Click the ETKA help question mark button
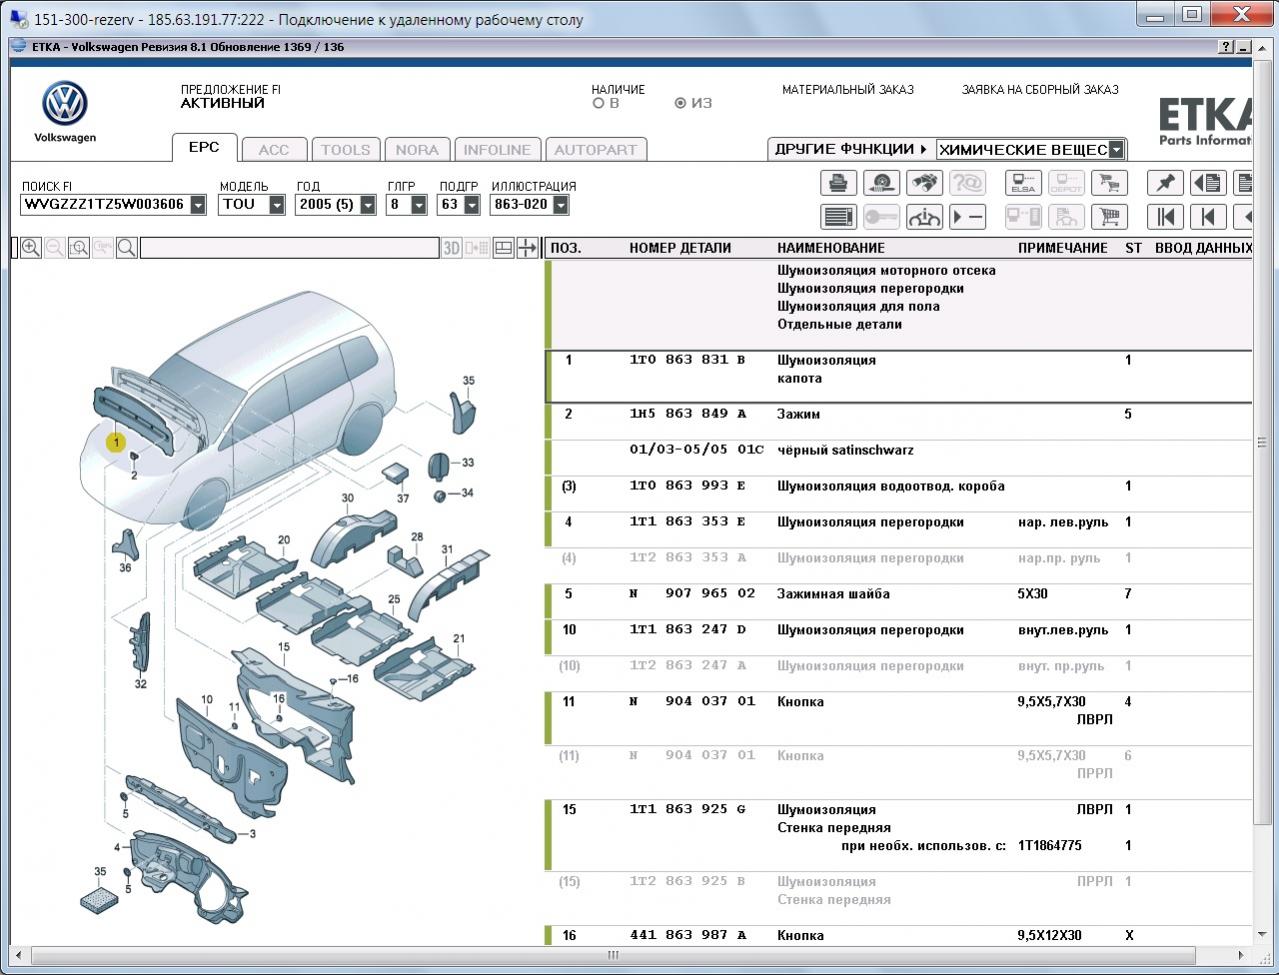The width and height of the screenshot is (1279, 975). (x=1227, y=47)
